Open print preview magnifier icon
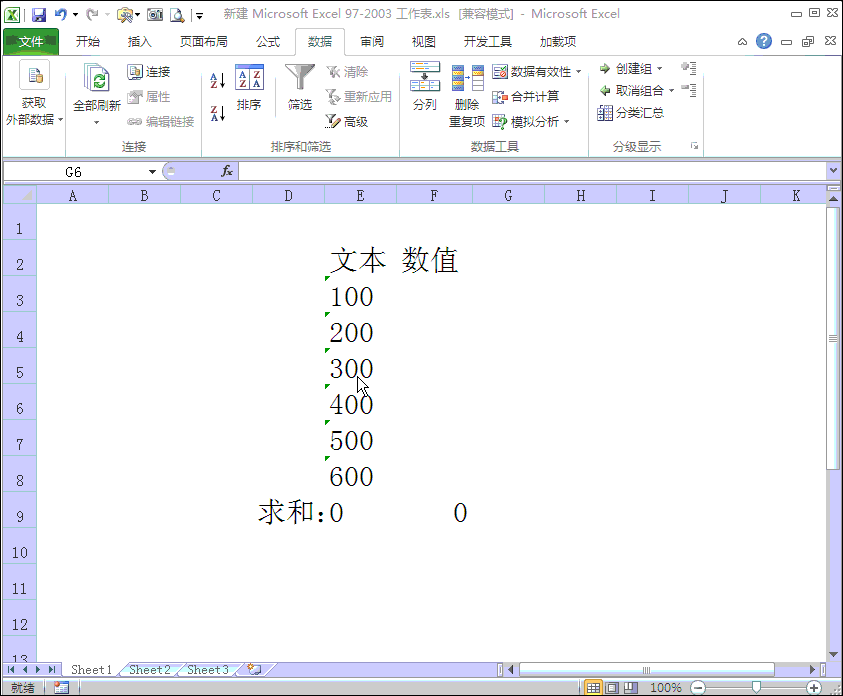Image resolution: width=843 pixels, height=696 pixels. click(177, 15)
